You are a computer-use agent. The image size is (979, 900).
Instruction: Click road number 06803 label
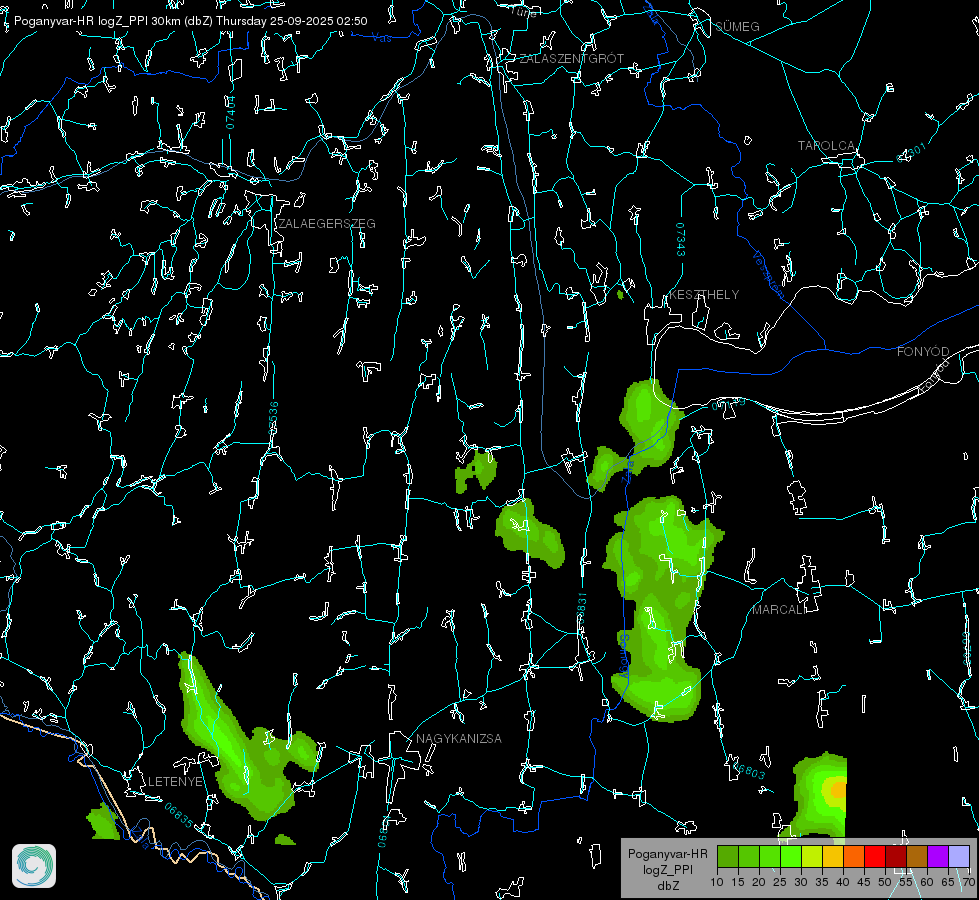point(748,769)
